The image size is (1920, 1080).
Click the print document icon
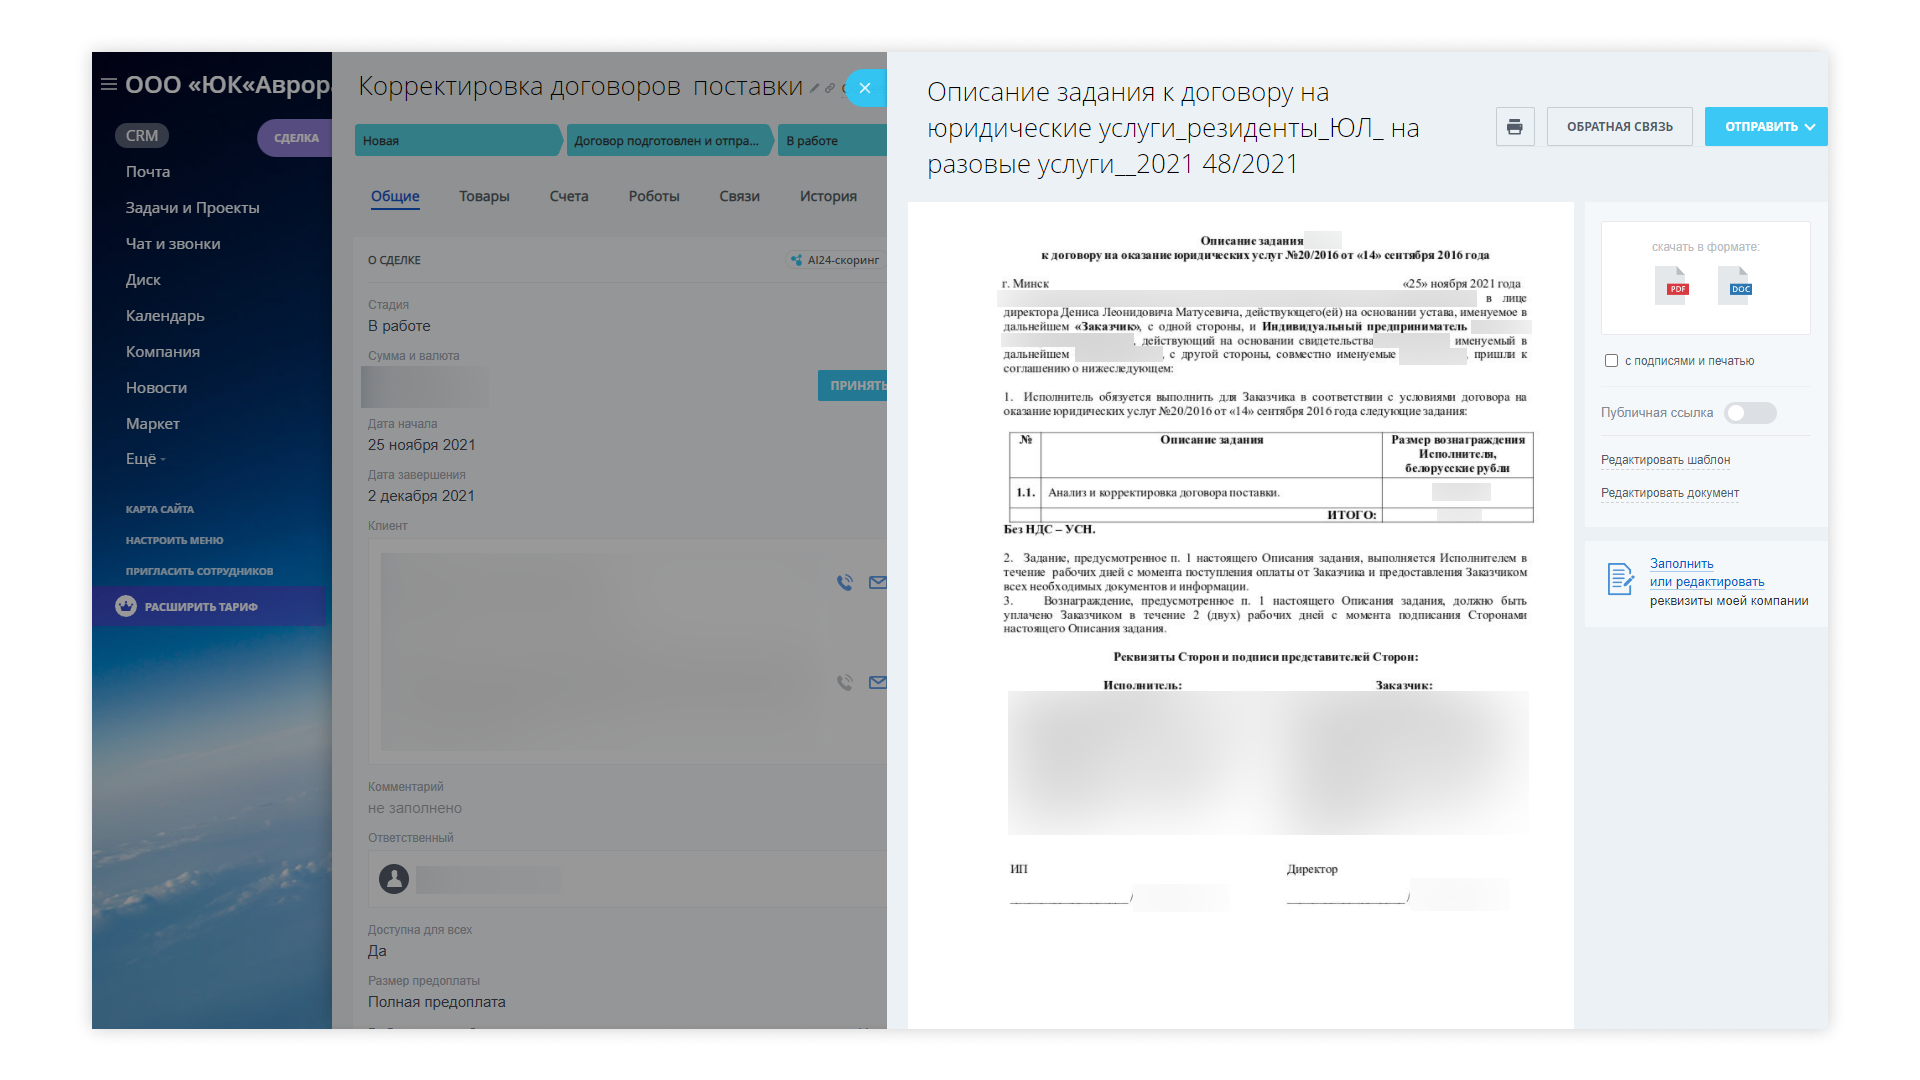tap(1514, 127)
